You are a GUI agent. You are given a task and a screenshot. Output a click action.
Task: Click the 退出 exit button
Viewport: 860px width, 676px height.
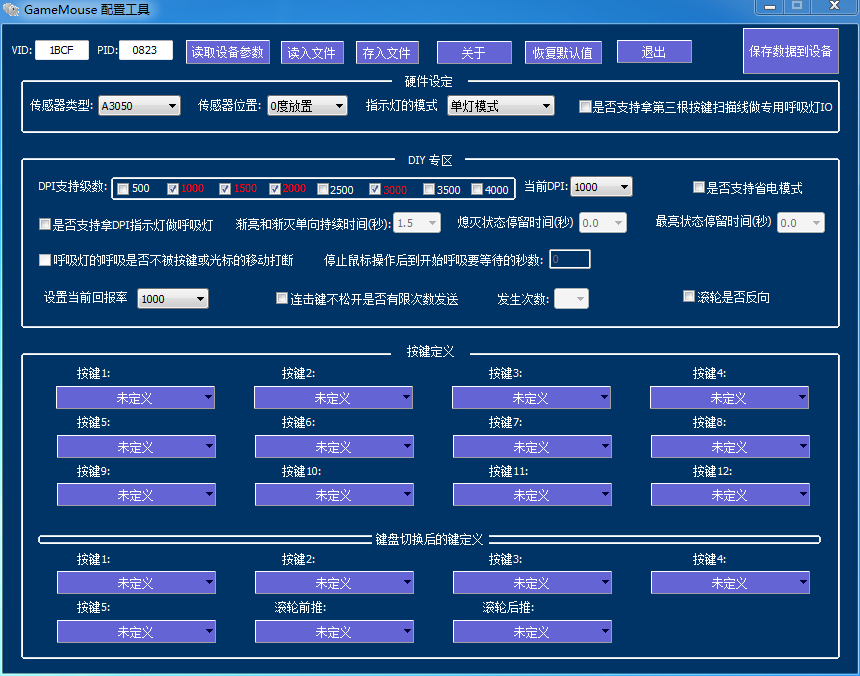tap(654, 52)
